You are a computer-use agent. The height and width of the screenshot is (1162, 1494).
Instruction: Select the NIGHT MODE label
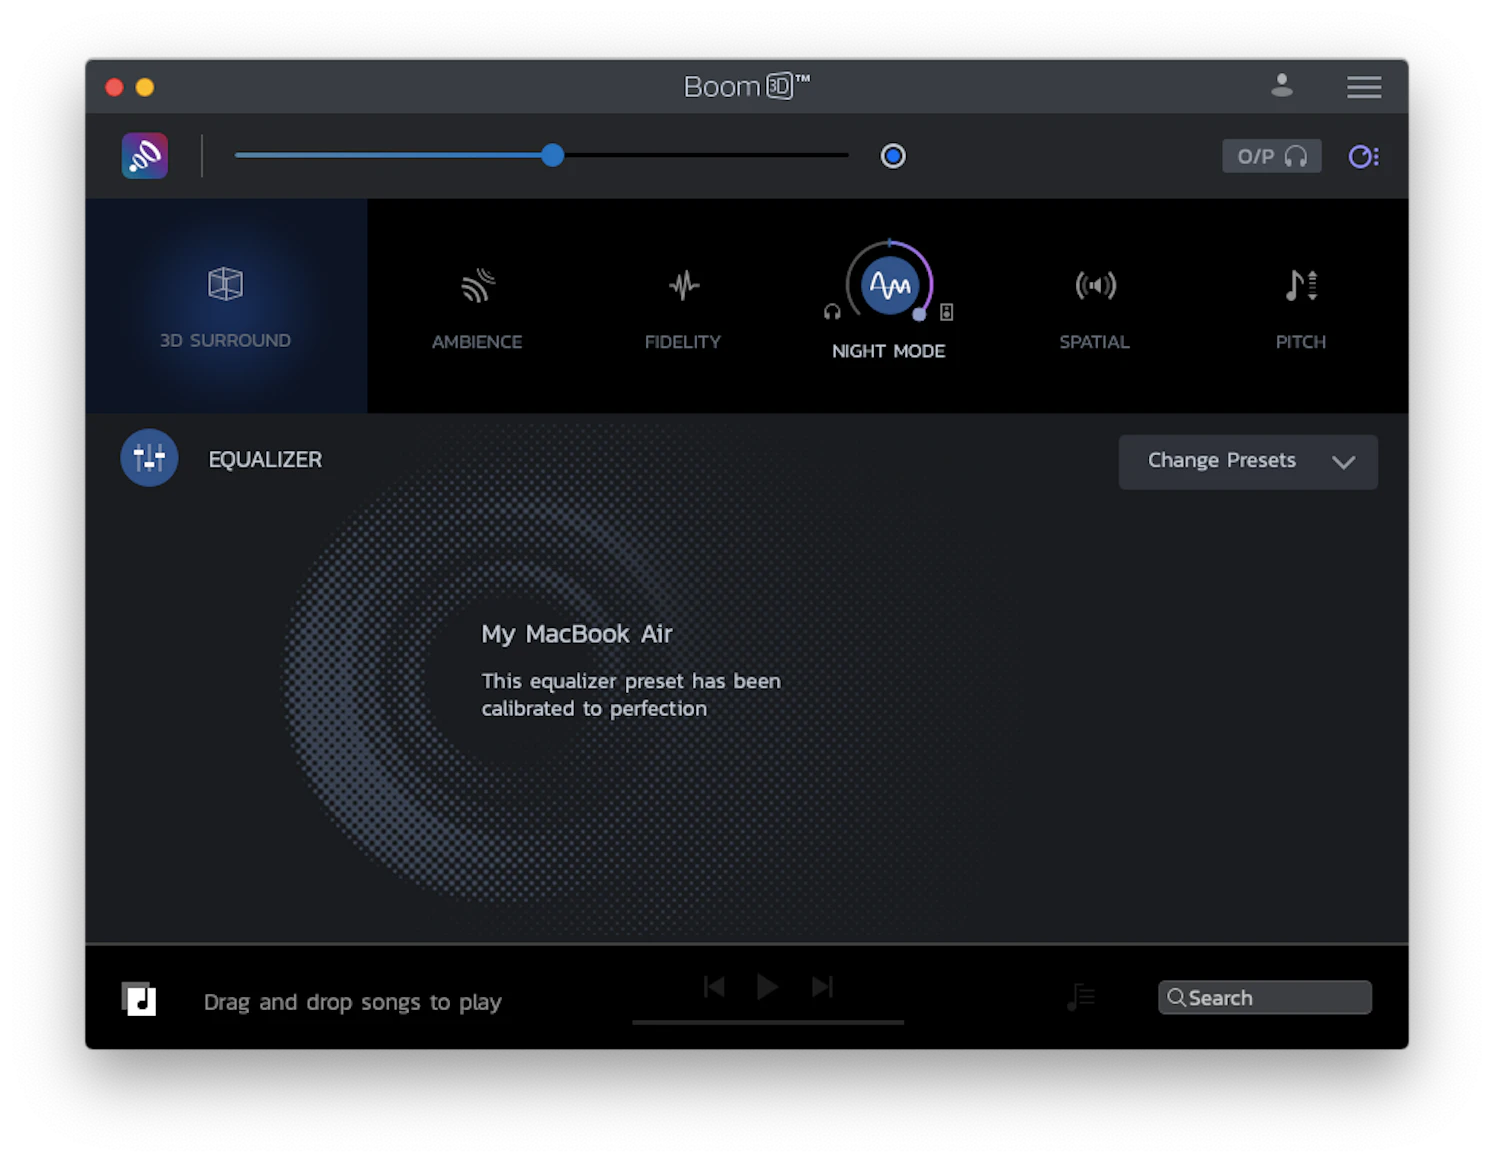(889, 351)
